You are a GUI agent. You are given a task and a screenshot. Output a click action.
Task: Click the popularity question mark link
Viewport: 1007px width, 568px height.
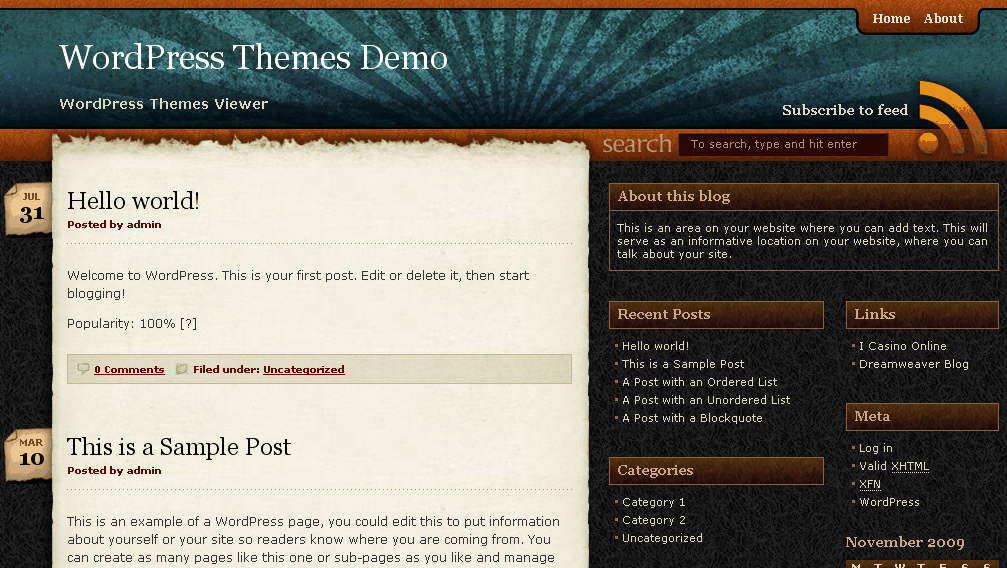click(x=188, y=323)
